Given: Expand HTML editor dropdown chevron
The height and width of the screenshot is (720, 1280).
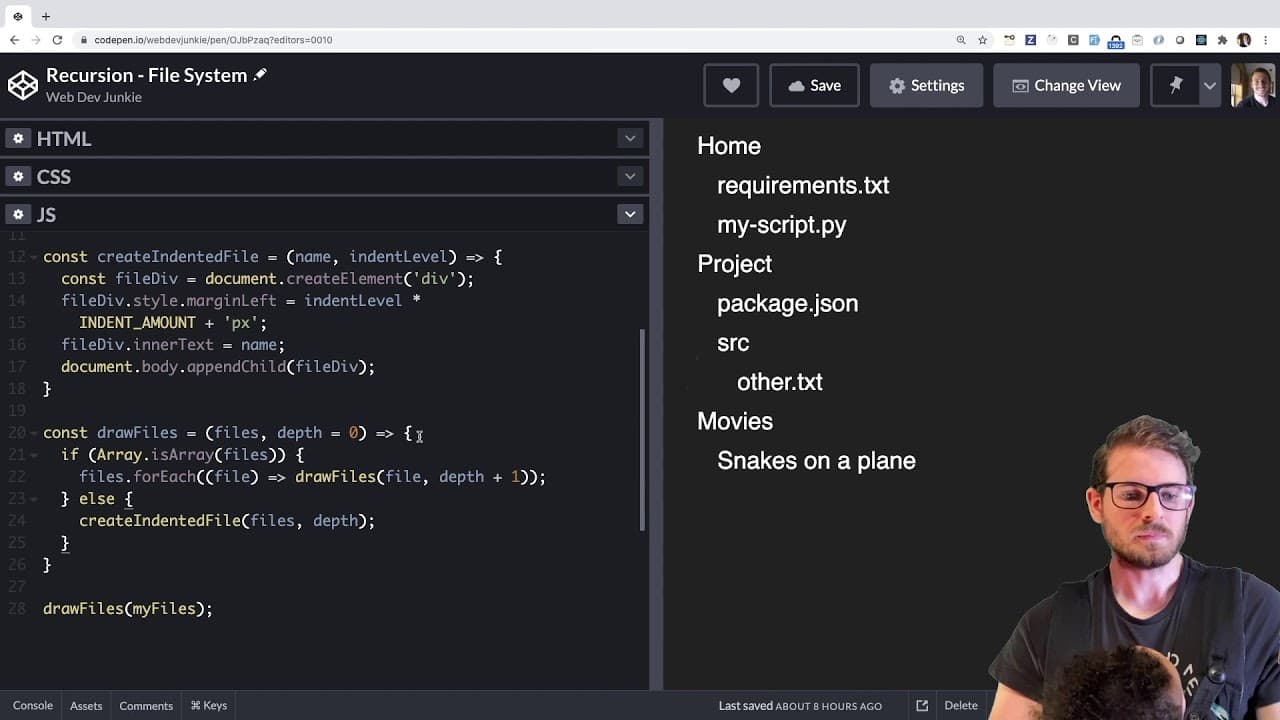Looking at the screenshot, I should click(x=629, y=138).
